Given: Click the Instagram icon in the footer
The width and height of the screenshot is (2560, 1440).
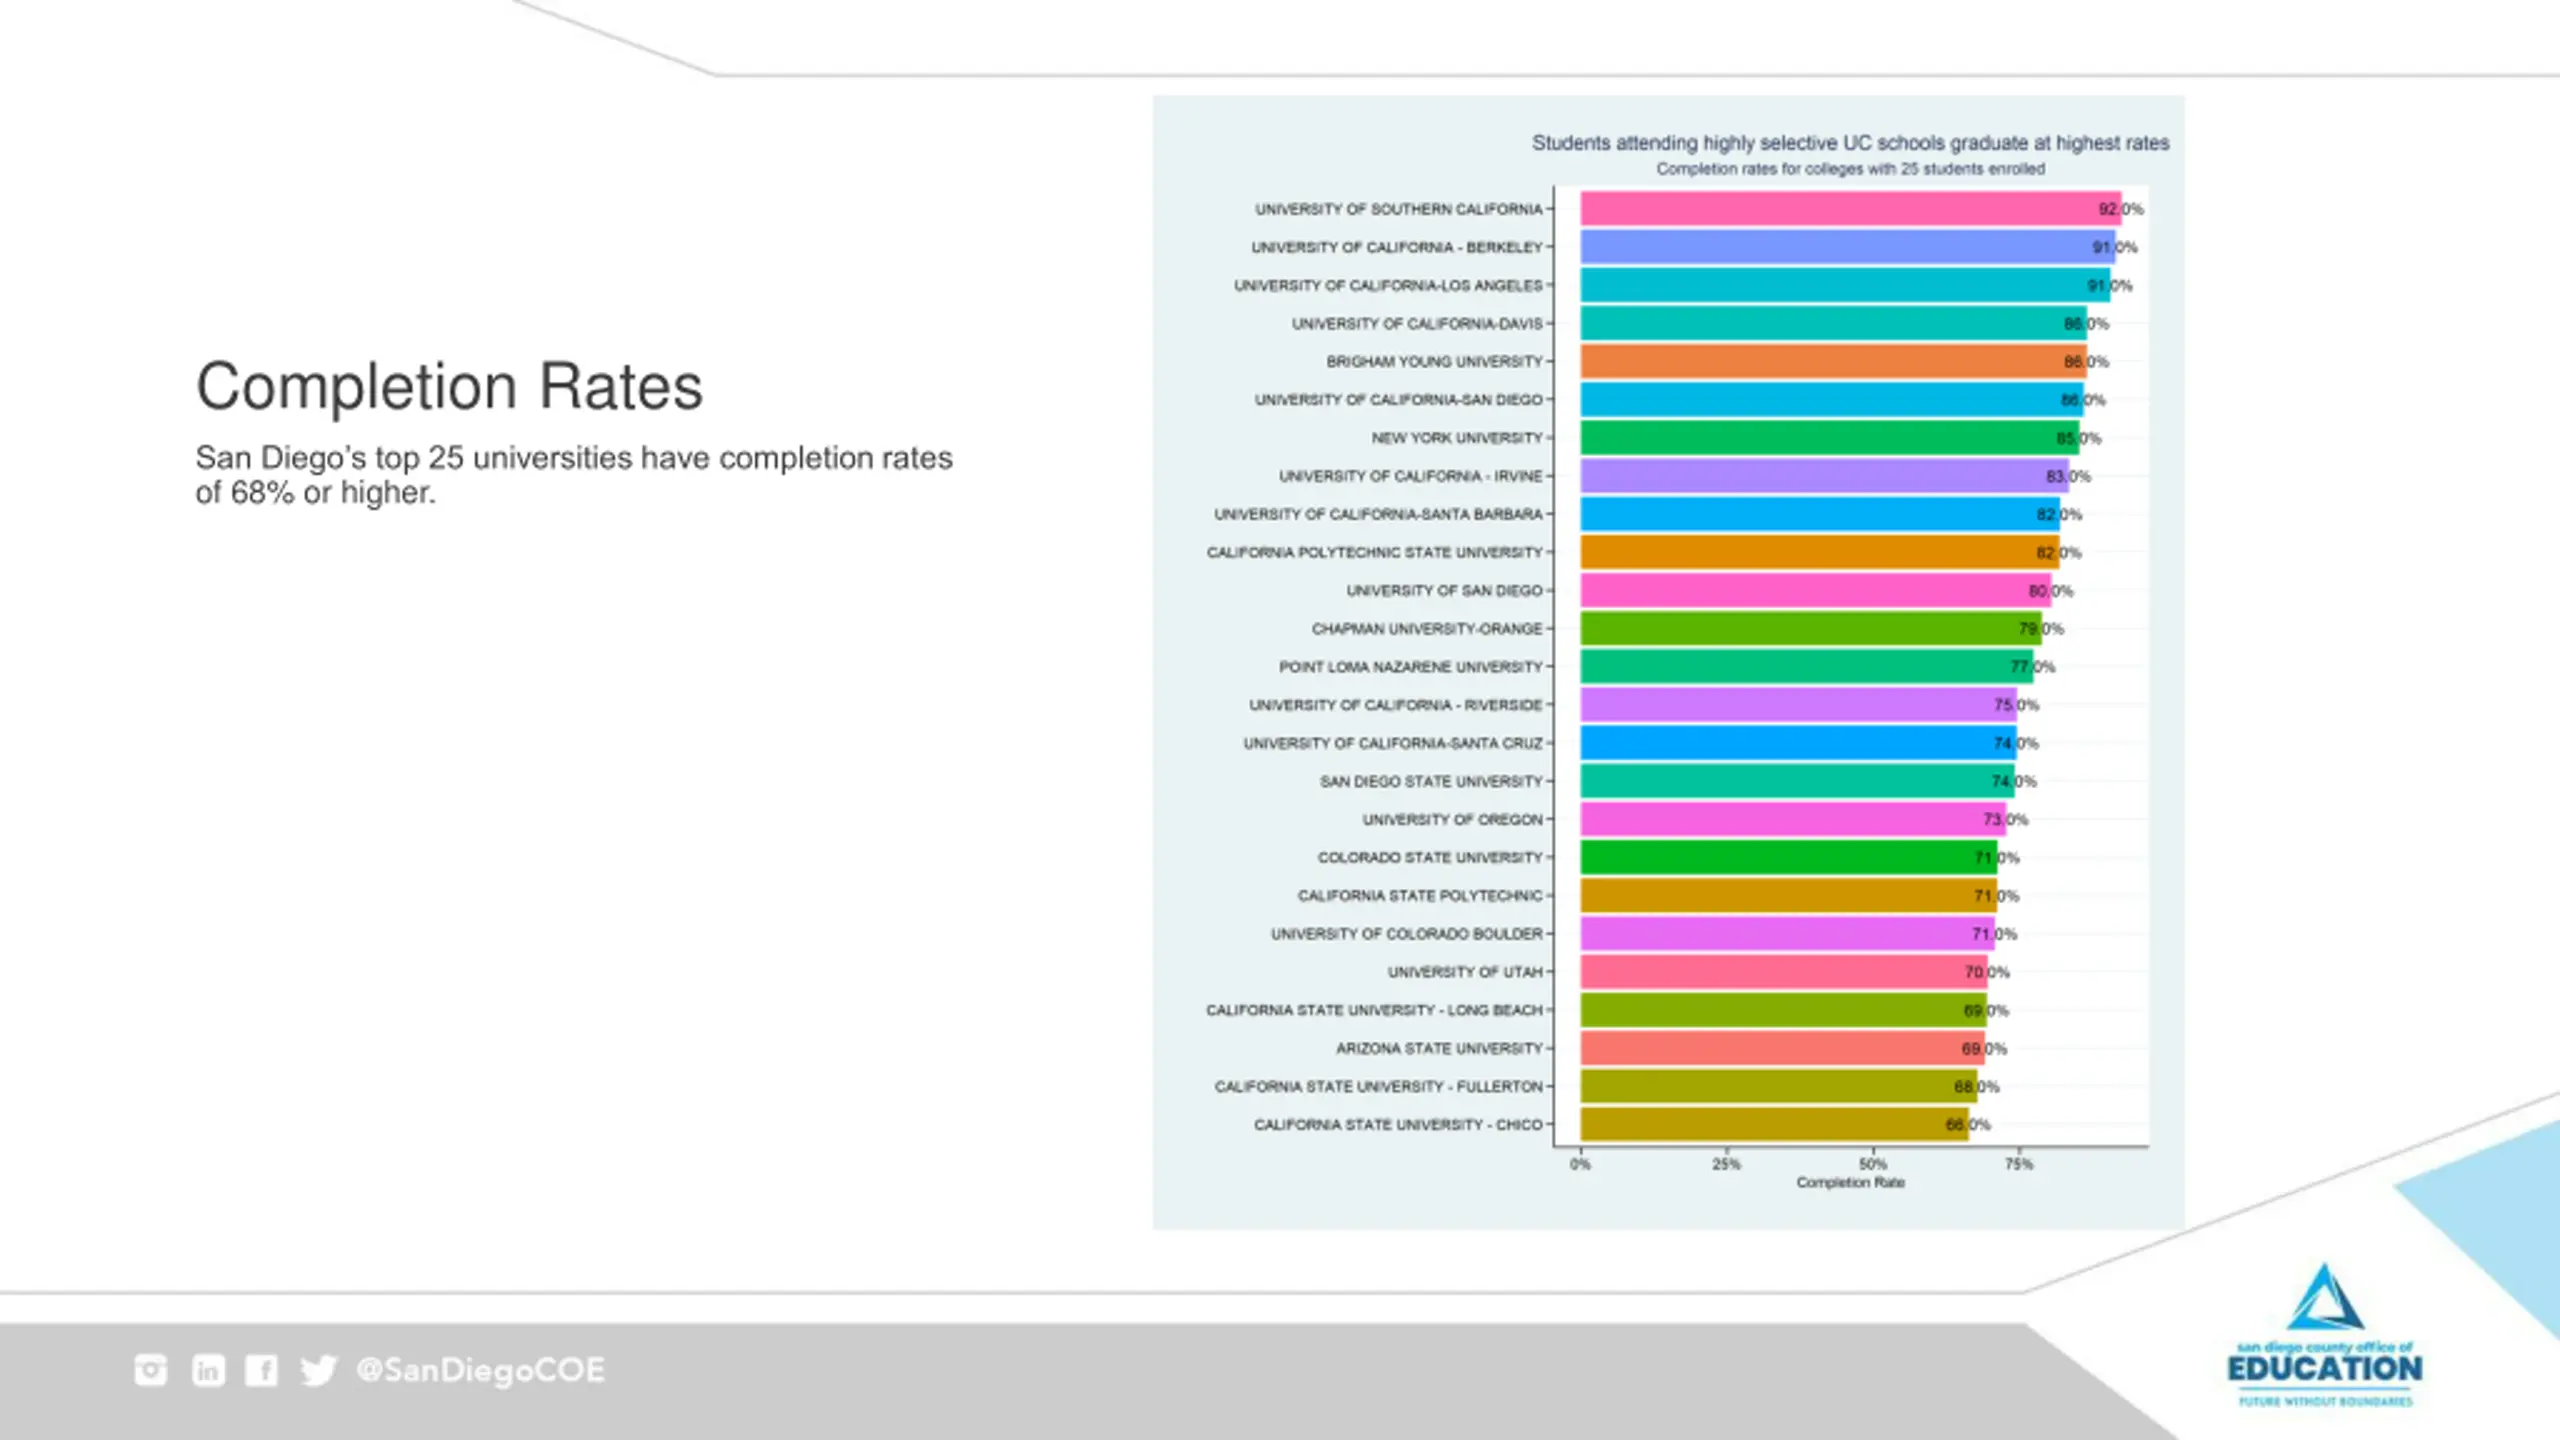Looking at the screenshot, I should pyautogui.click(x=151, y=1369).
